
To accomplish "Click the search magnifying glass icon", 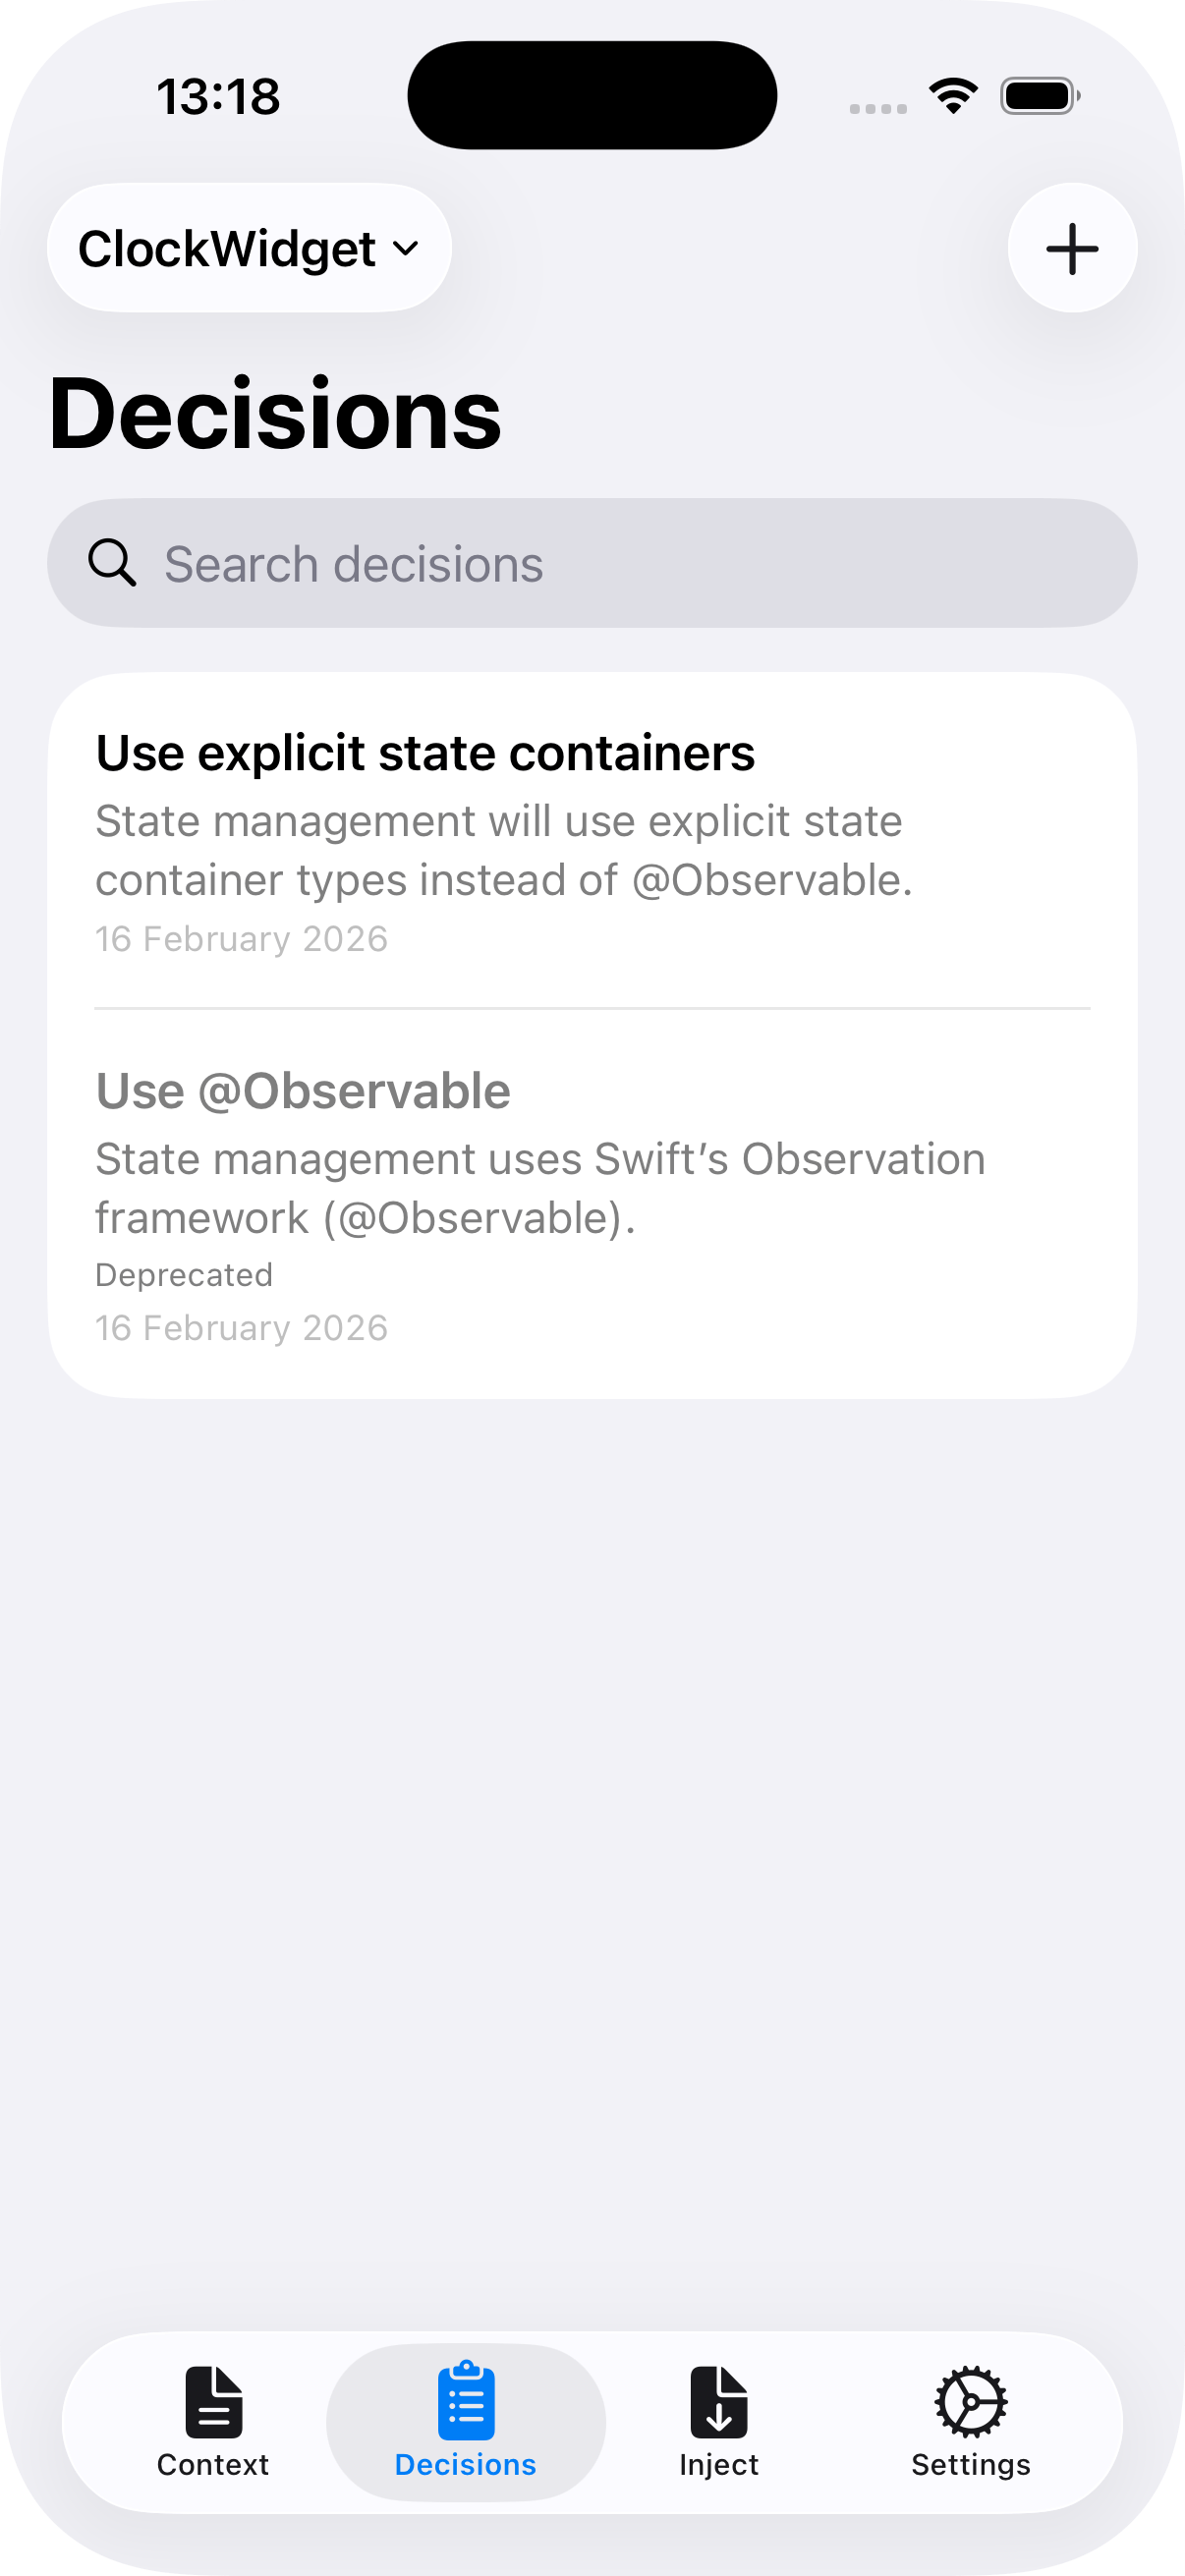I will 112,563.
